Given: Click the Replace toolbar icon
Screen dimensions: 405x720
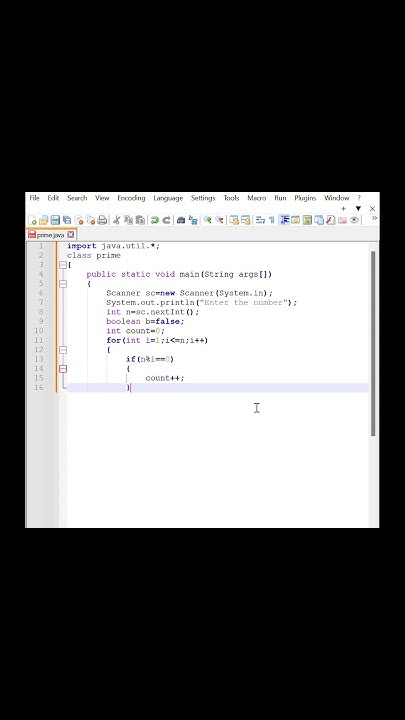Looking at the screenshot, I should [x=193, y=220].
